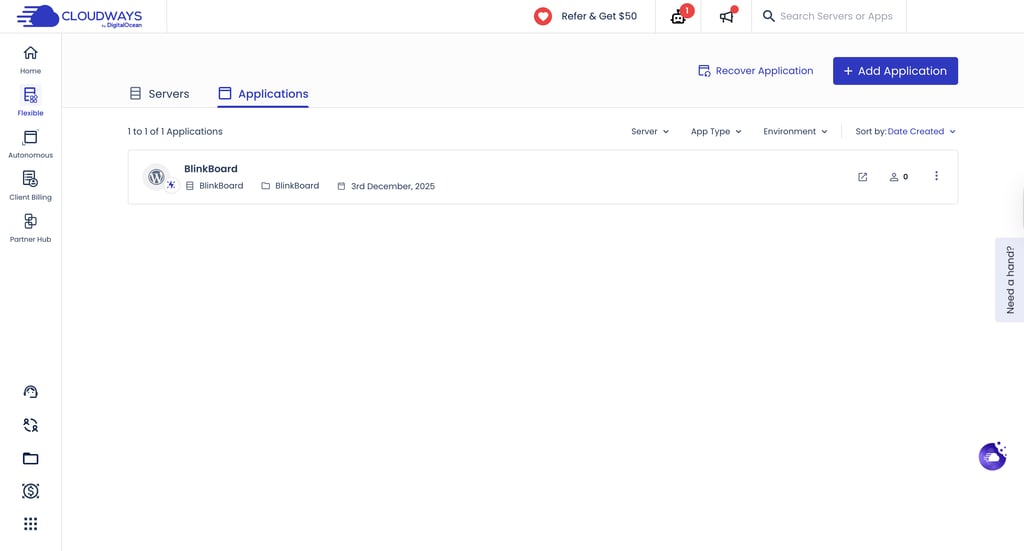The image size is (1024, 551).
Task: Open the Need a hand? side tab
Action: [1010, 279]
